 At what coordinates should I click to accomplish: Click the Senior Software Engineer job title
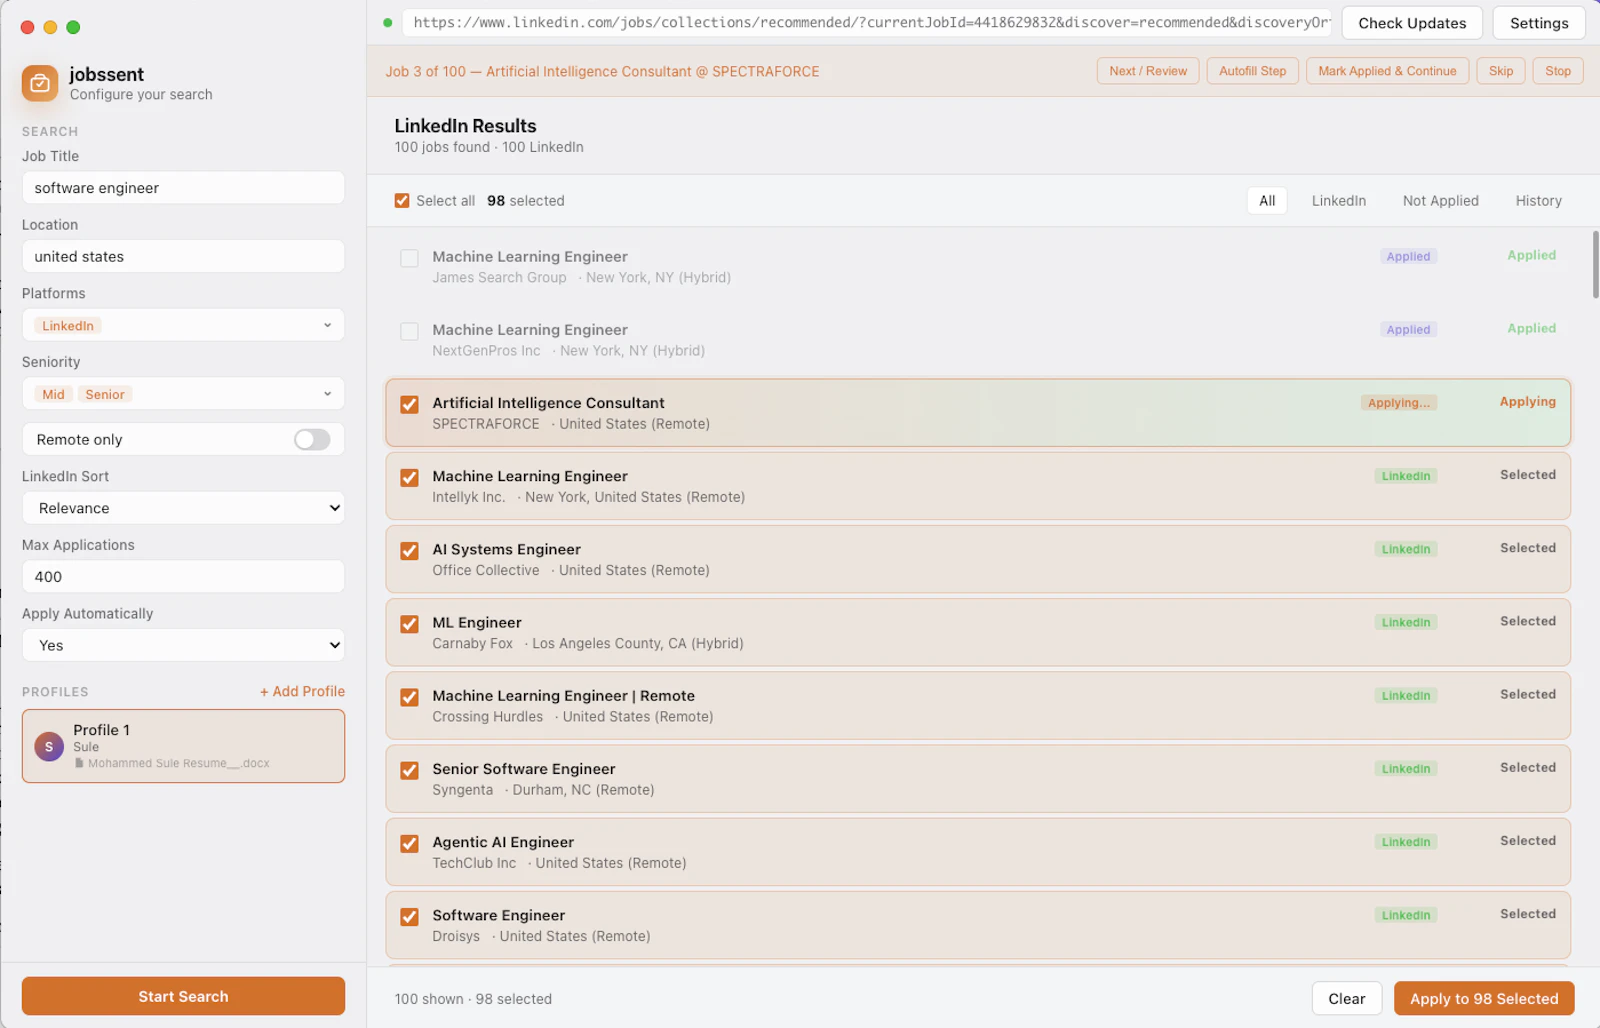tap(523, 769)
